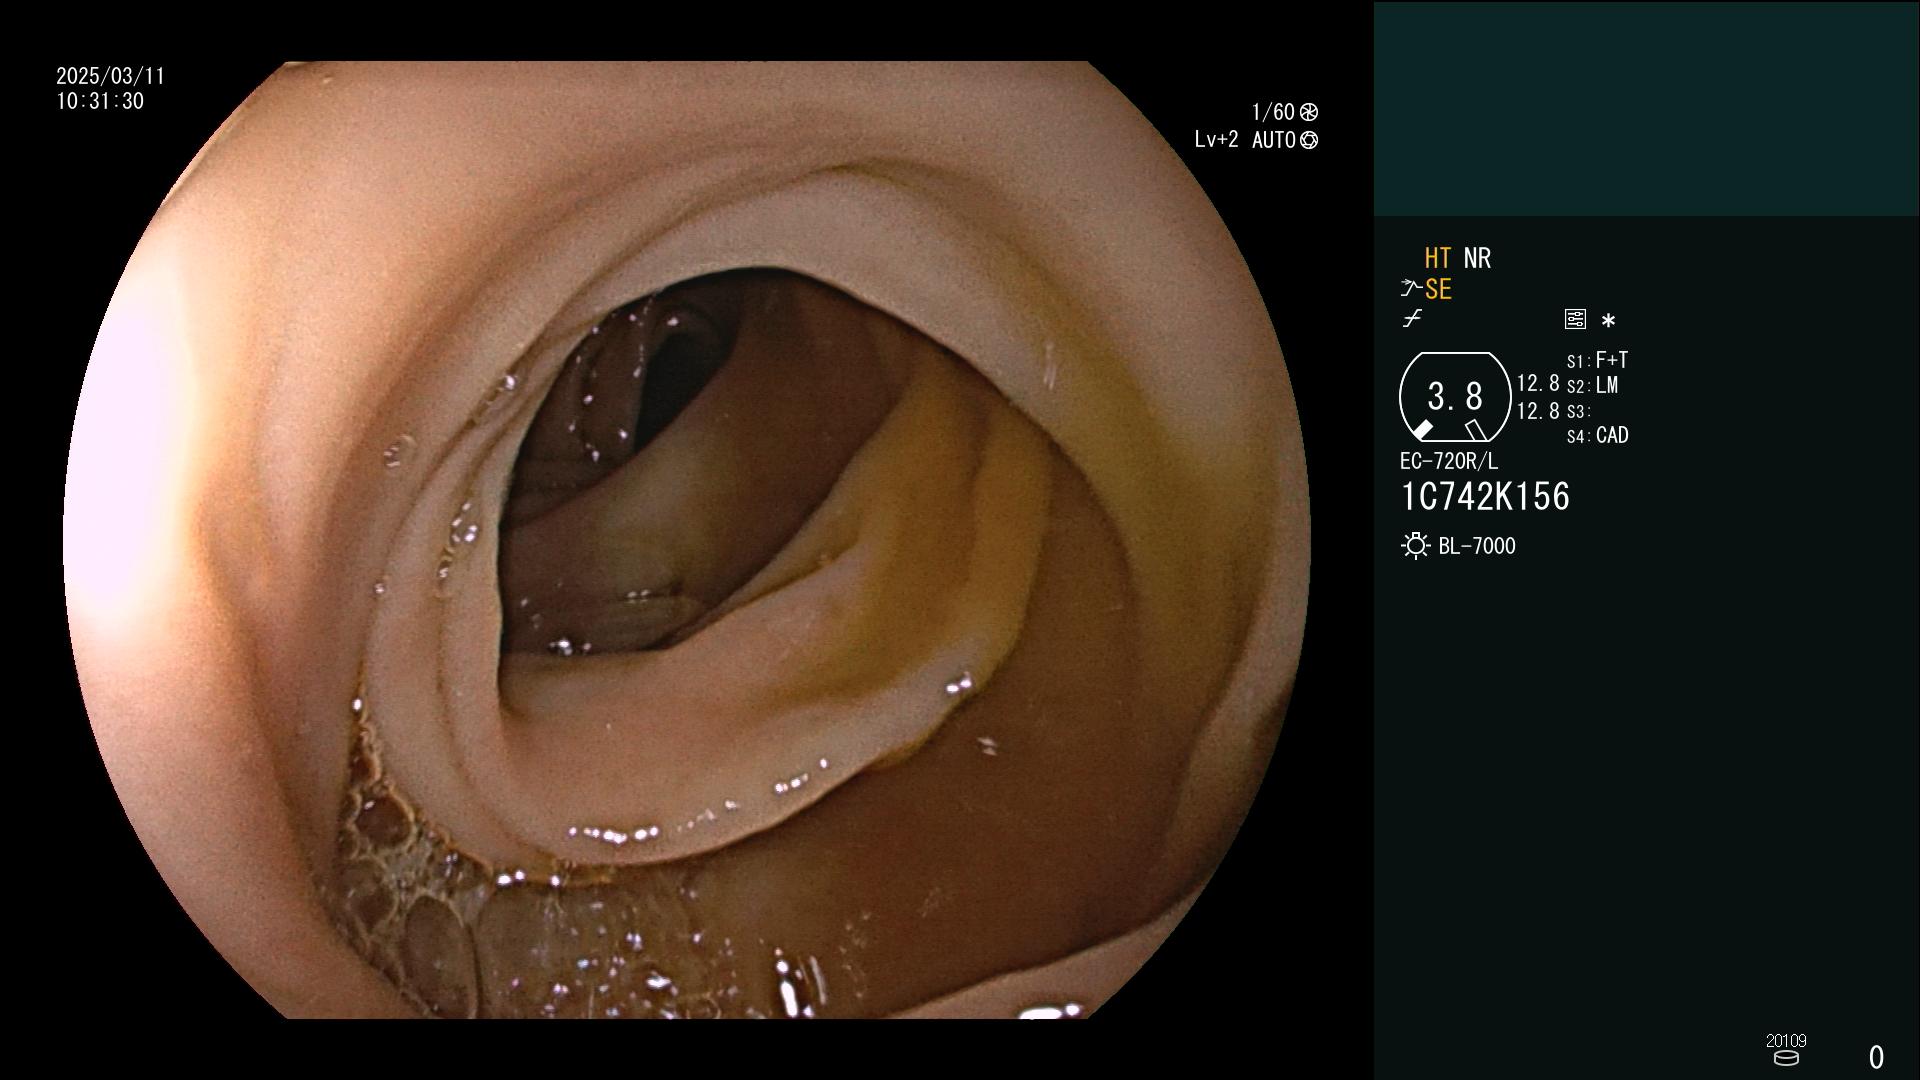Click the serial number 1C742K156
This screenshot has height=1080, width=1920.
click(x=1485, y=497)
